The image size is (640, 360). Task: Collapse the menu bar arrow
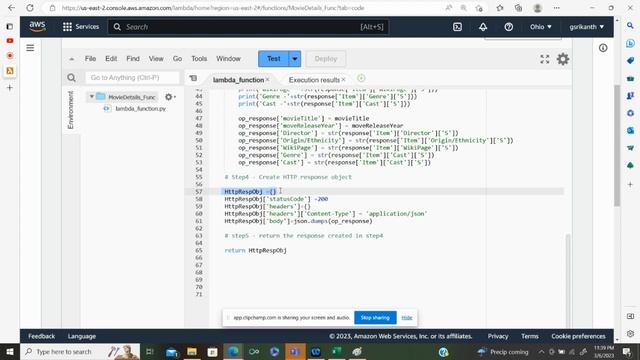pos(71,59)
